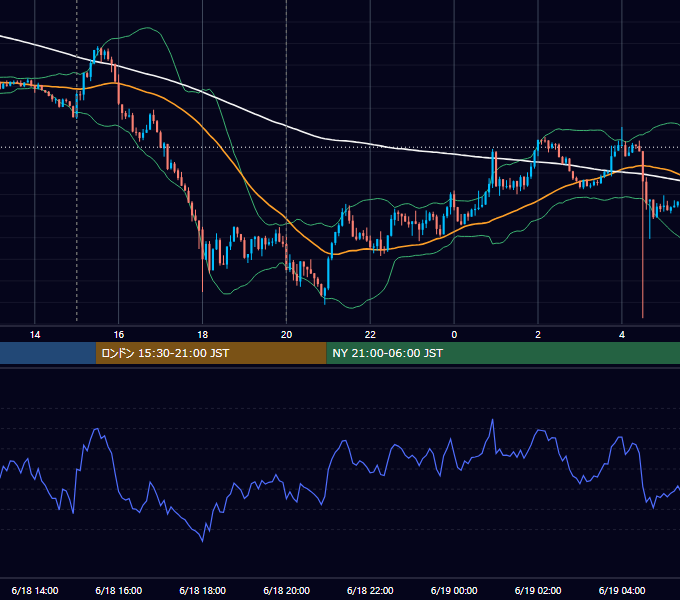This screenshot has width=680, height=600.
Task: Click hour label 14 on price chart axis
Action: [35, 335]
